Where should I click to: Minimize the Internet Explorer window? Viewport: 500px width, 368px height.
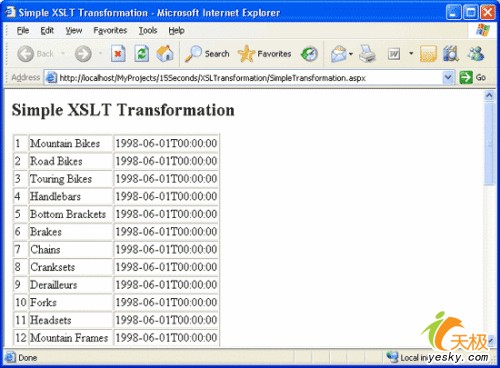click(453, 13)
